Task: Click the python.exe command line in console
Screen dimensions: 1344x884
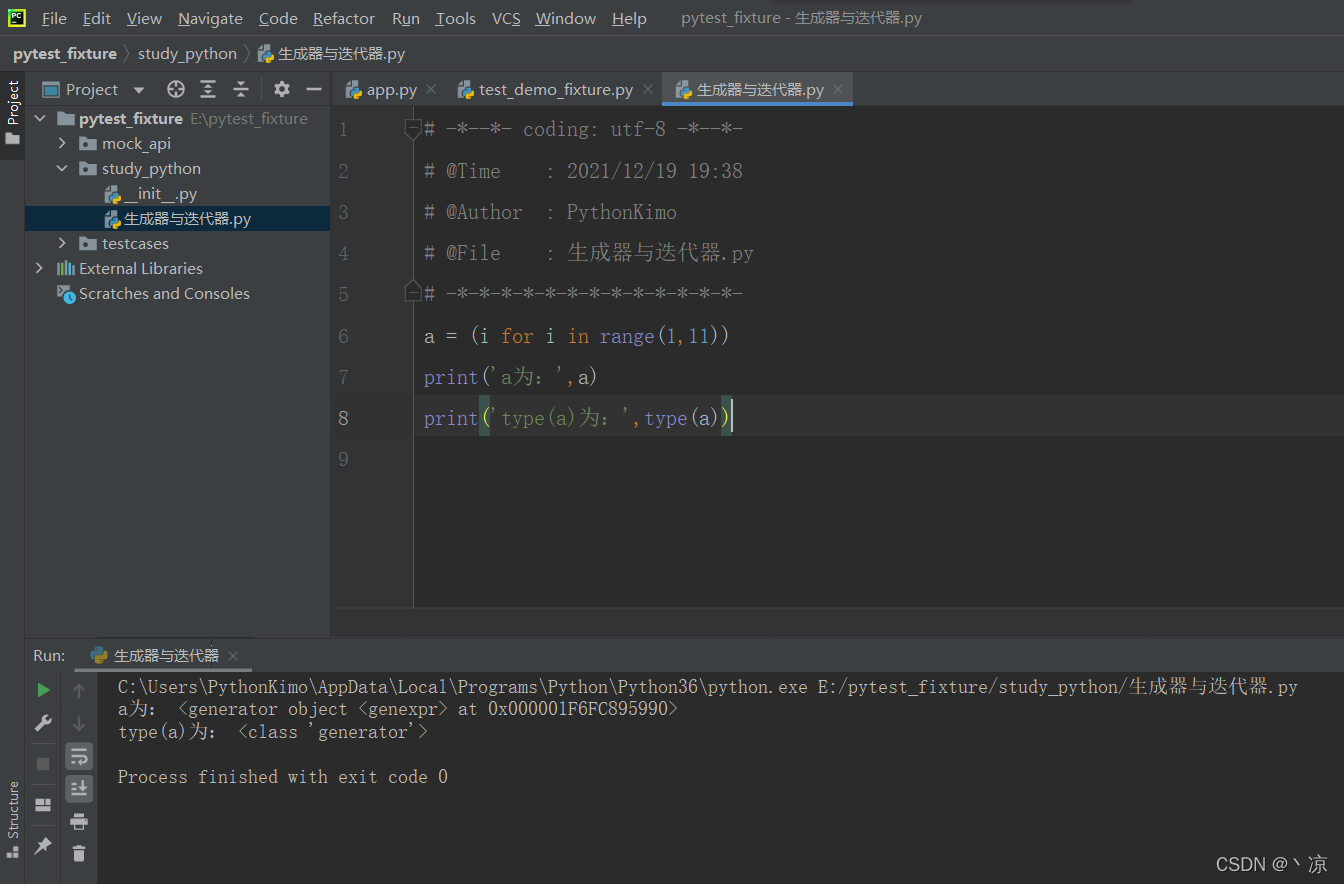Action: [x=707, y=687]
